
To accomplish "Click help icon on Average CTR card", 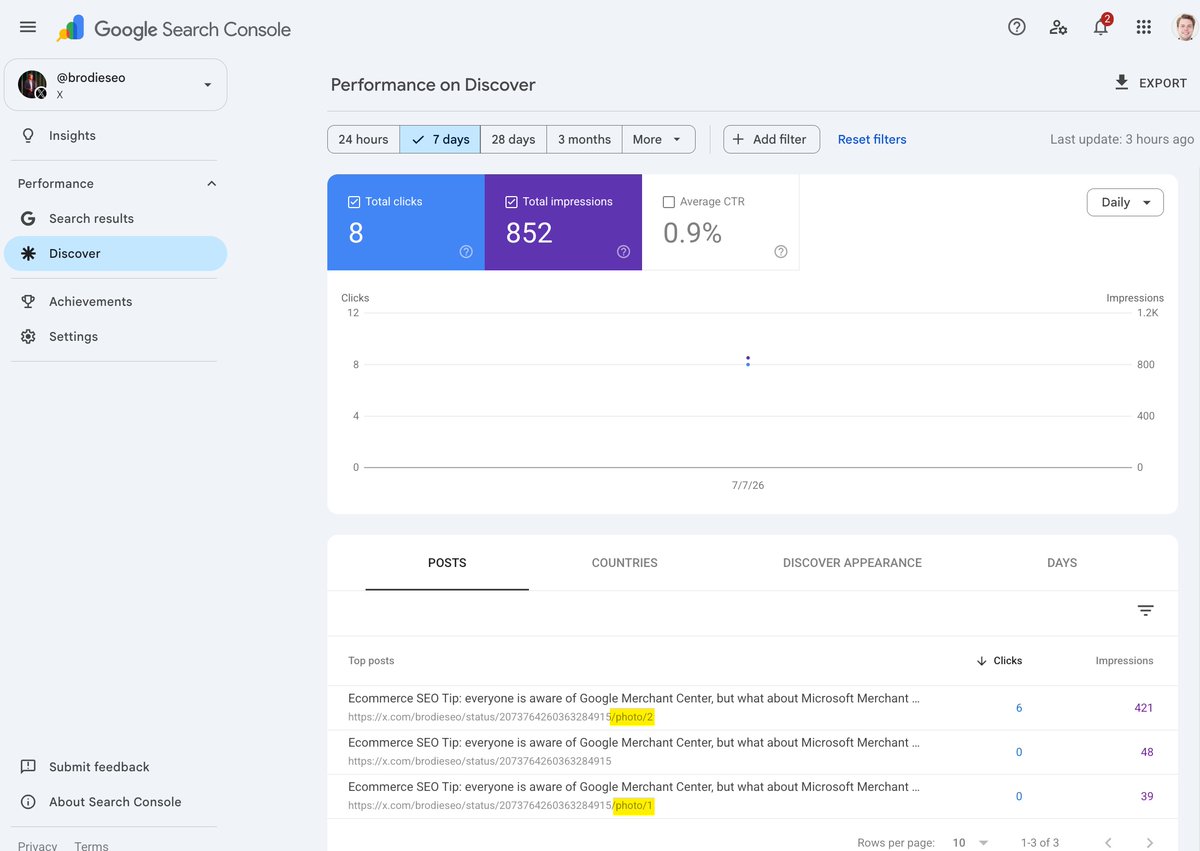I will pos(781,252).
